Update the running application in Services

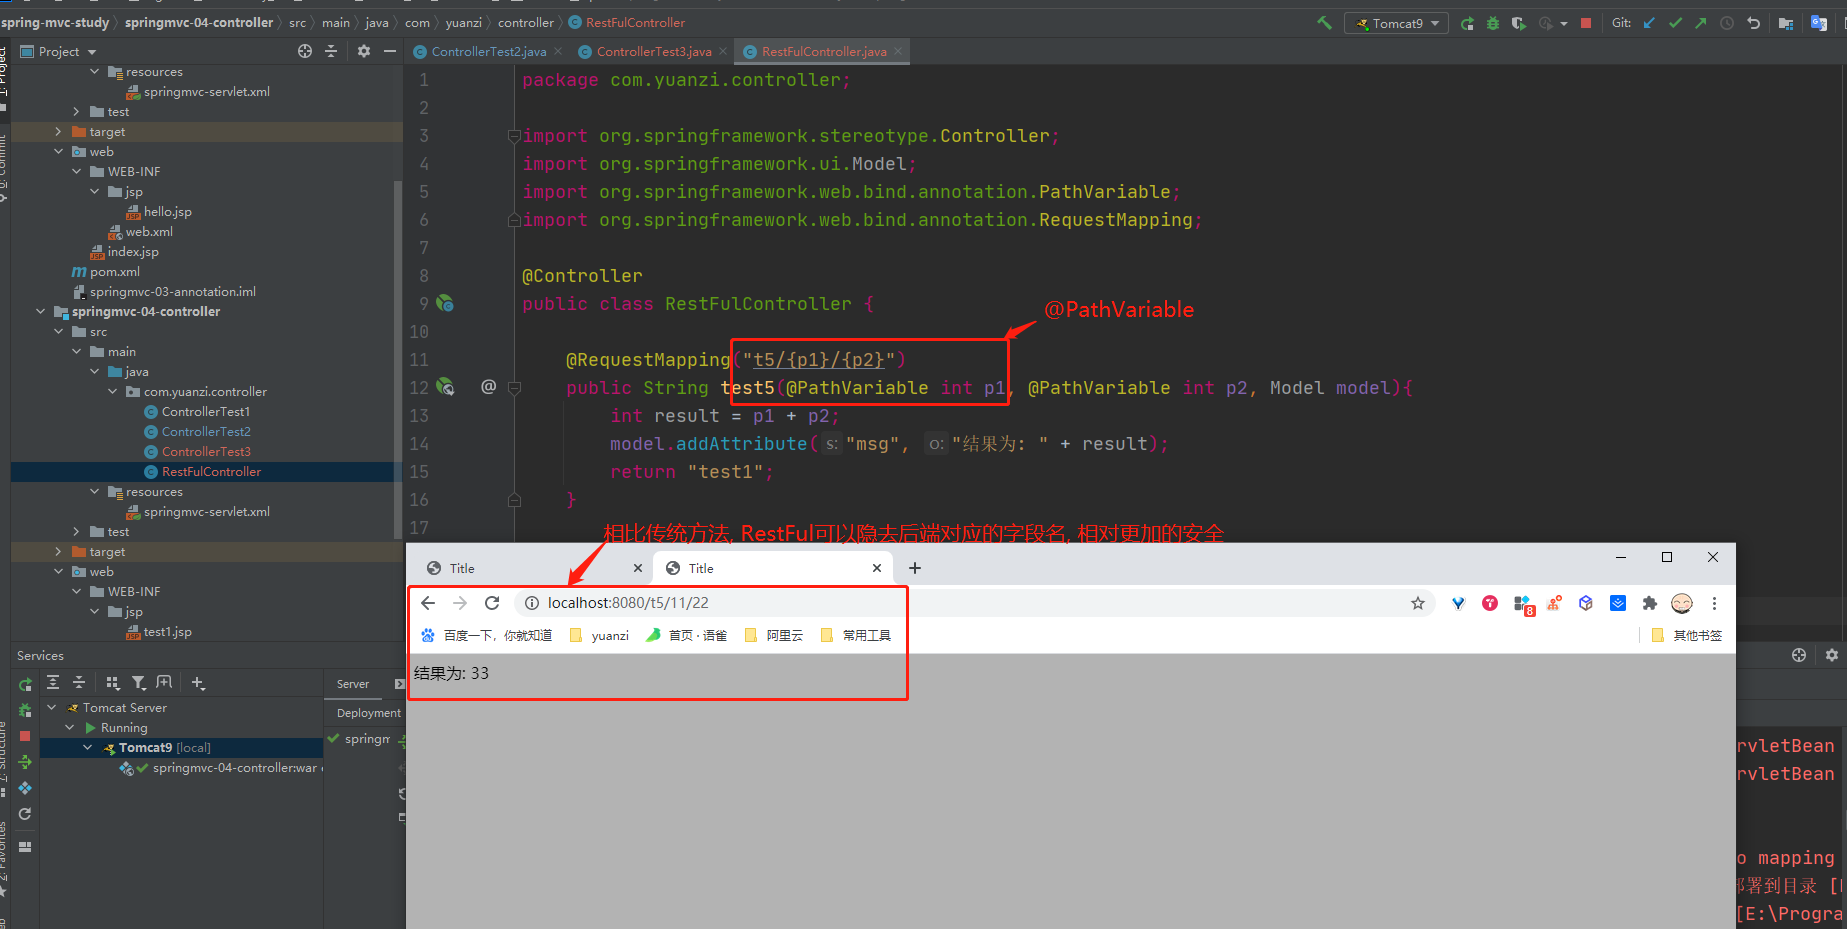coord(25,814)
